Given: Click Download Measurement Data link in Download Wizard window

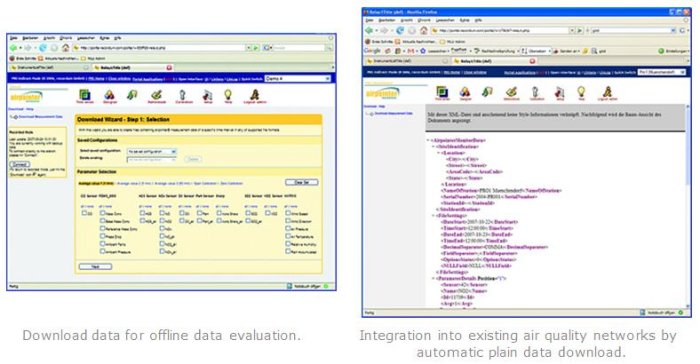Looking at the screenshot, I should click(x=40, y=117).
